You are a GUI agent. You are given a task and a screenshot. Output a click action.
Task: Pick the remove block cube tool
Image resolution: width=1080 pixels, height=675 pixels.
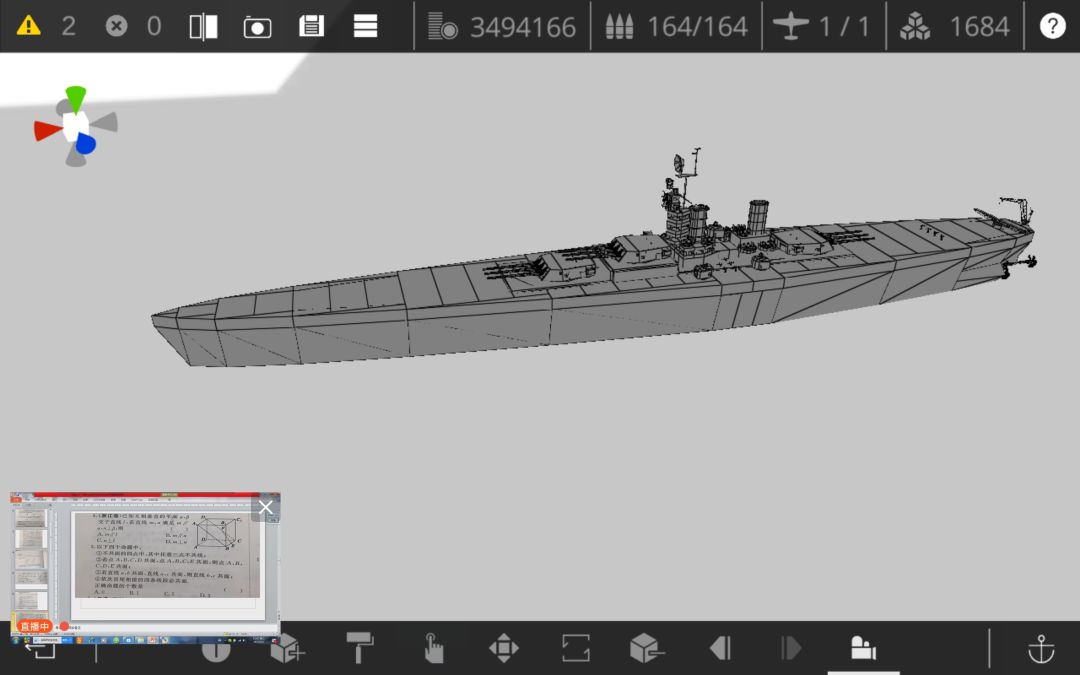click(646, 648)
